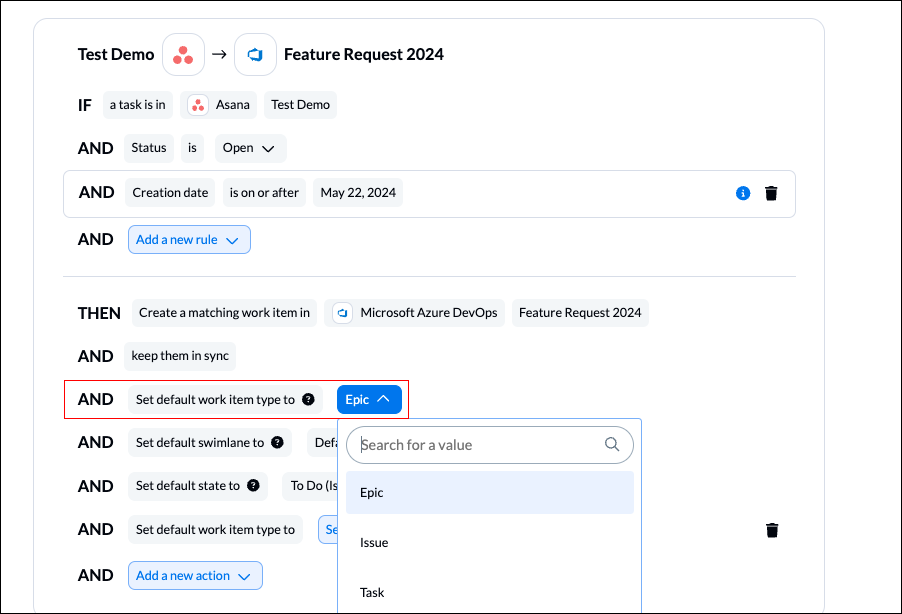Click the Asana icon in the IF condition row
902x614 pixels.
click(x=196, y=104)
